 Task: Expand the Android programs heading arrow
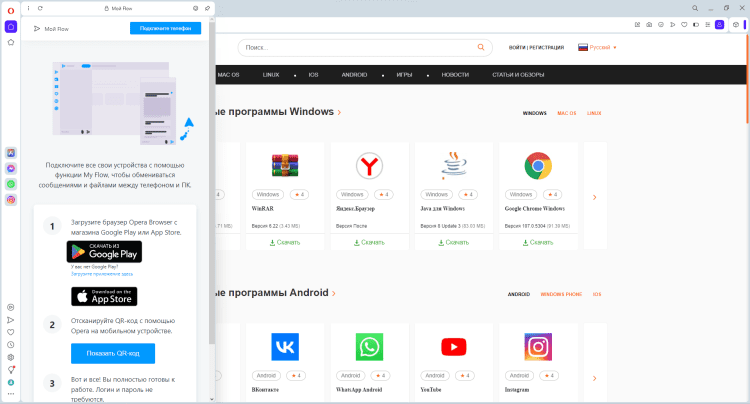point(334,293)
